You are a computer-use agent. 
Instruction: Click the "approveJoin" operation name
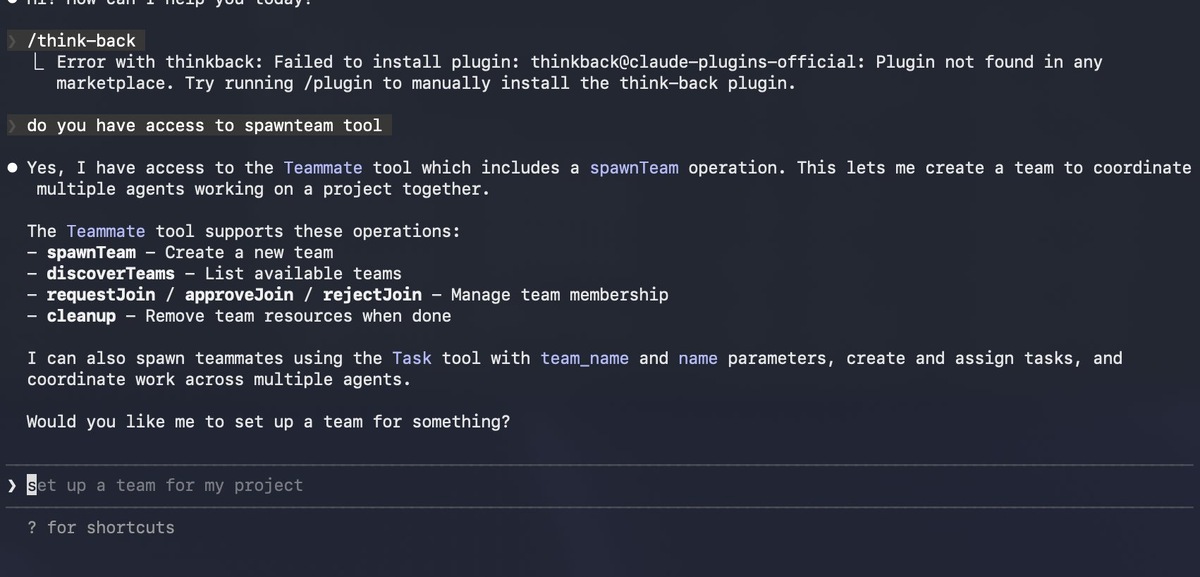(239, 295)
